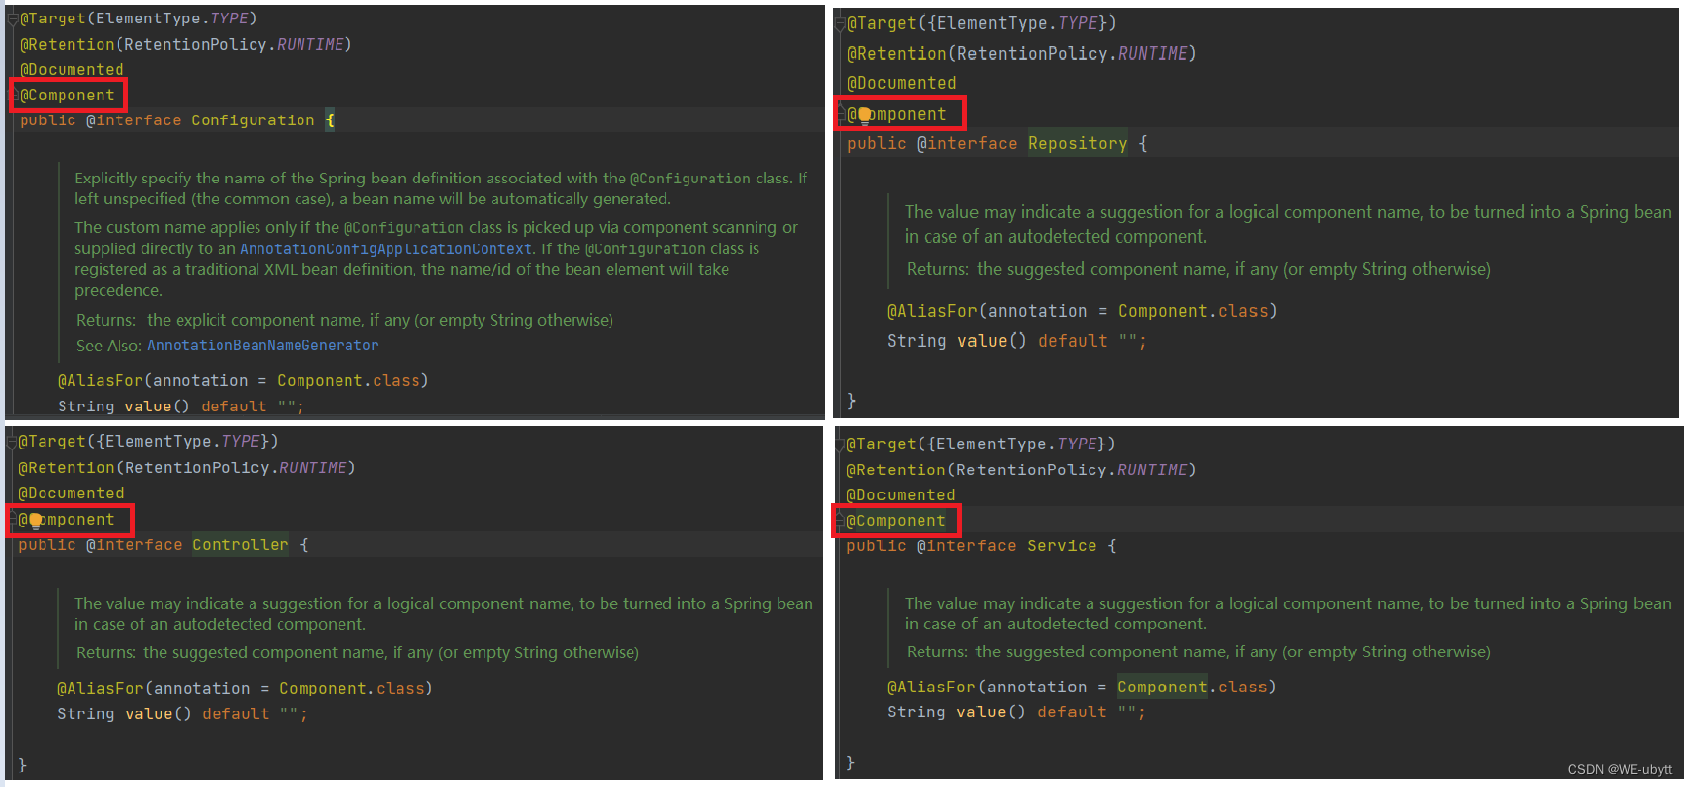
Task: Click the closing brace in Repository panel
Action: pyautogui.click(x=852, y=401)
